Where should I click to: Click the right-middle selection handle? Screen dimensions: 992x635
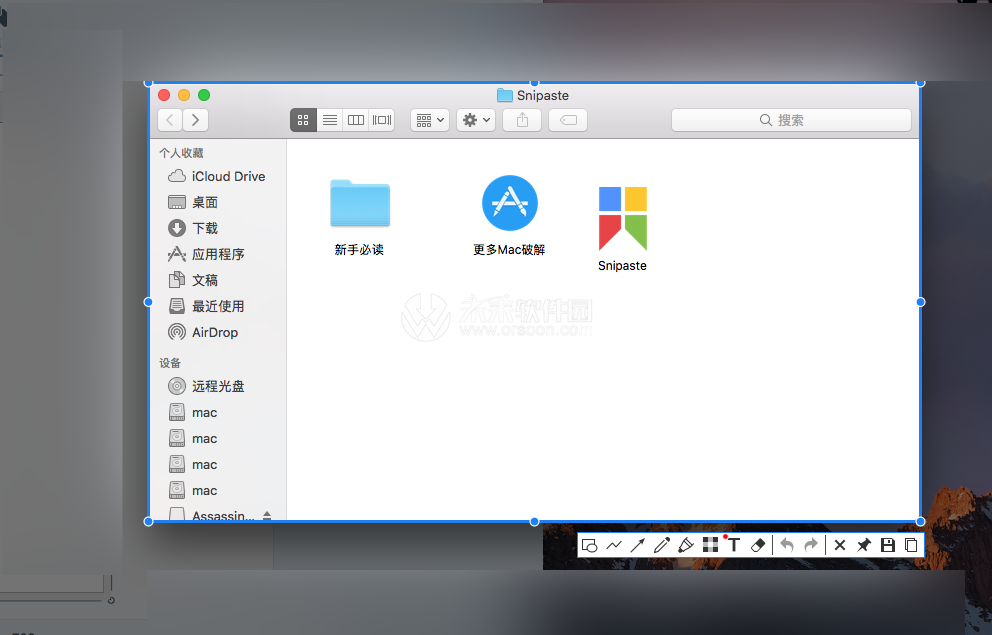pos(921,302)
